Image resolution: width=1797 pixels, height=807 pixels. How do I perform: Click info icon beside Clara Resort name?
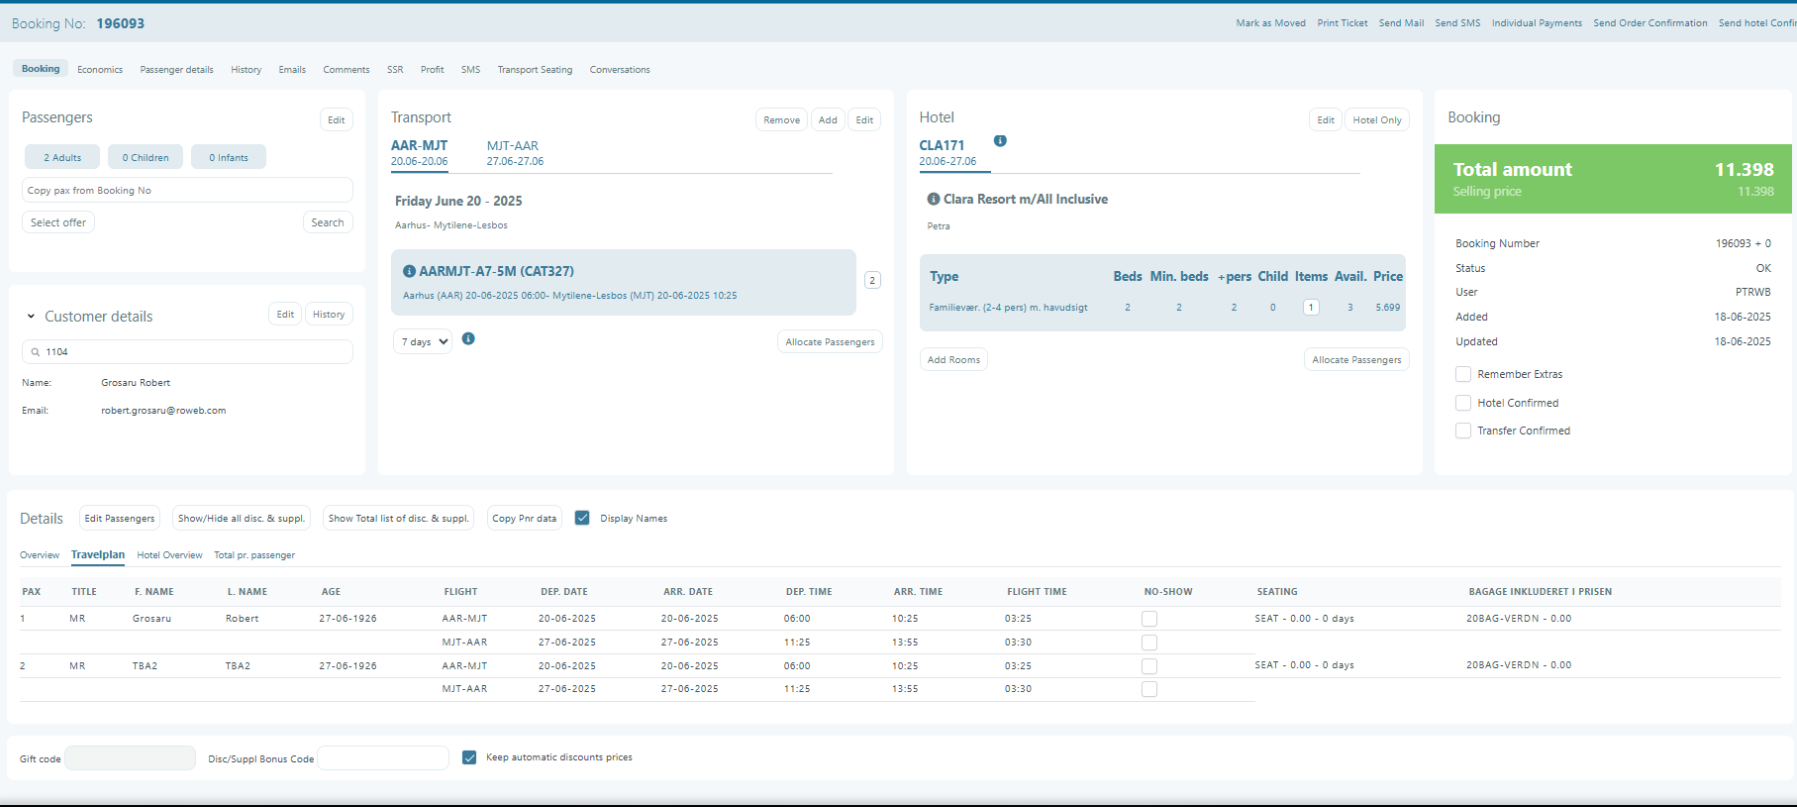coord(933,199)
